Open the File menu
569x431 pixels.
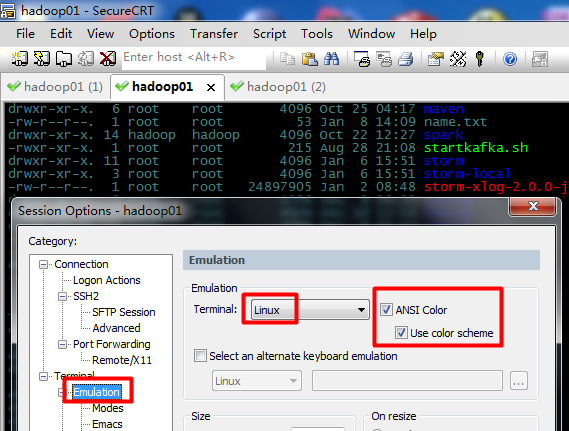coord(25,34)
